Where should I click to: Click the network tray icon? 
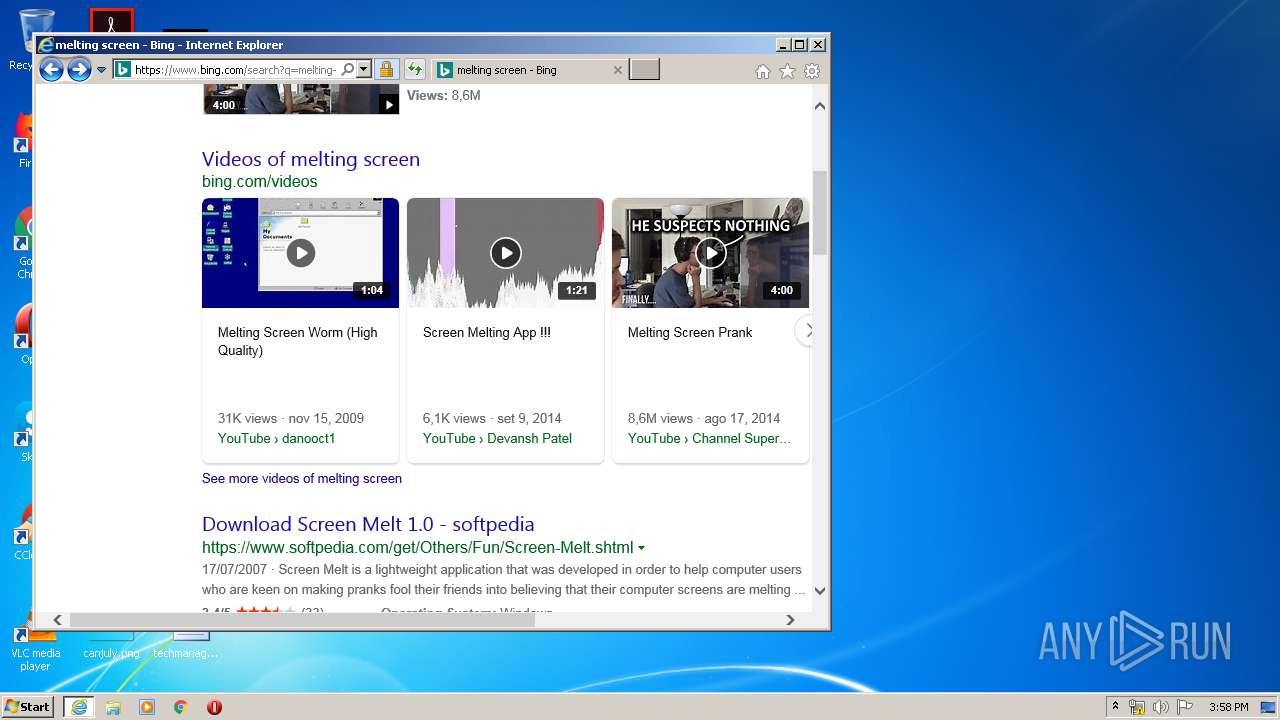pos(1137,707)
